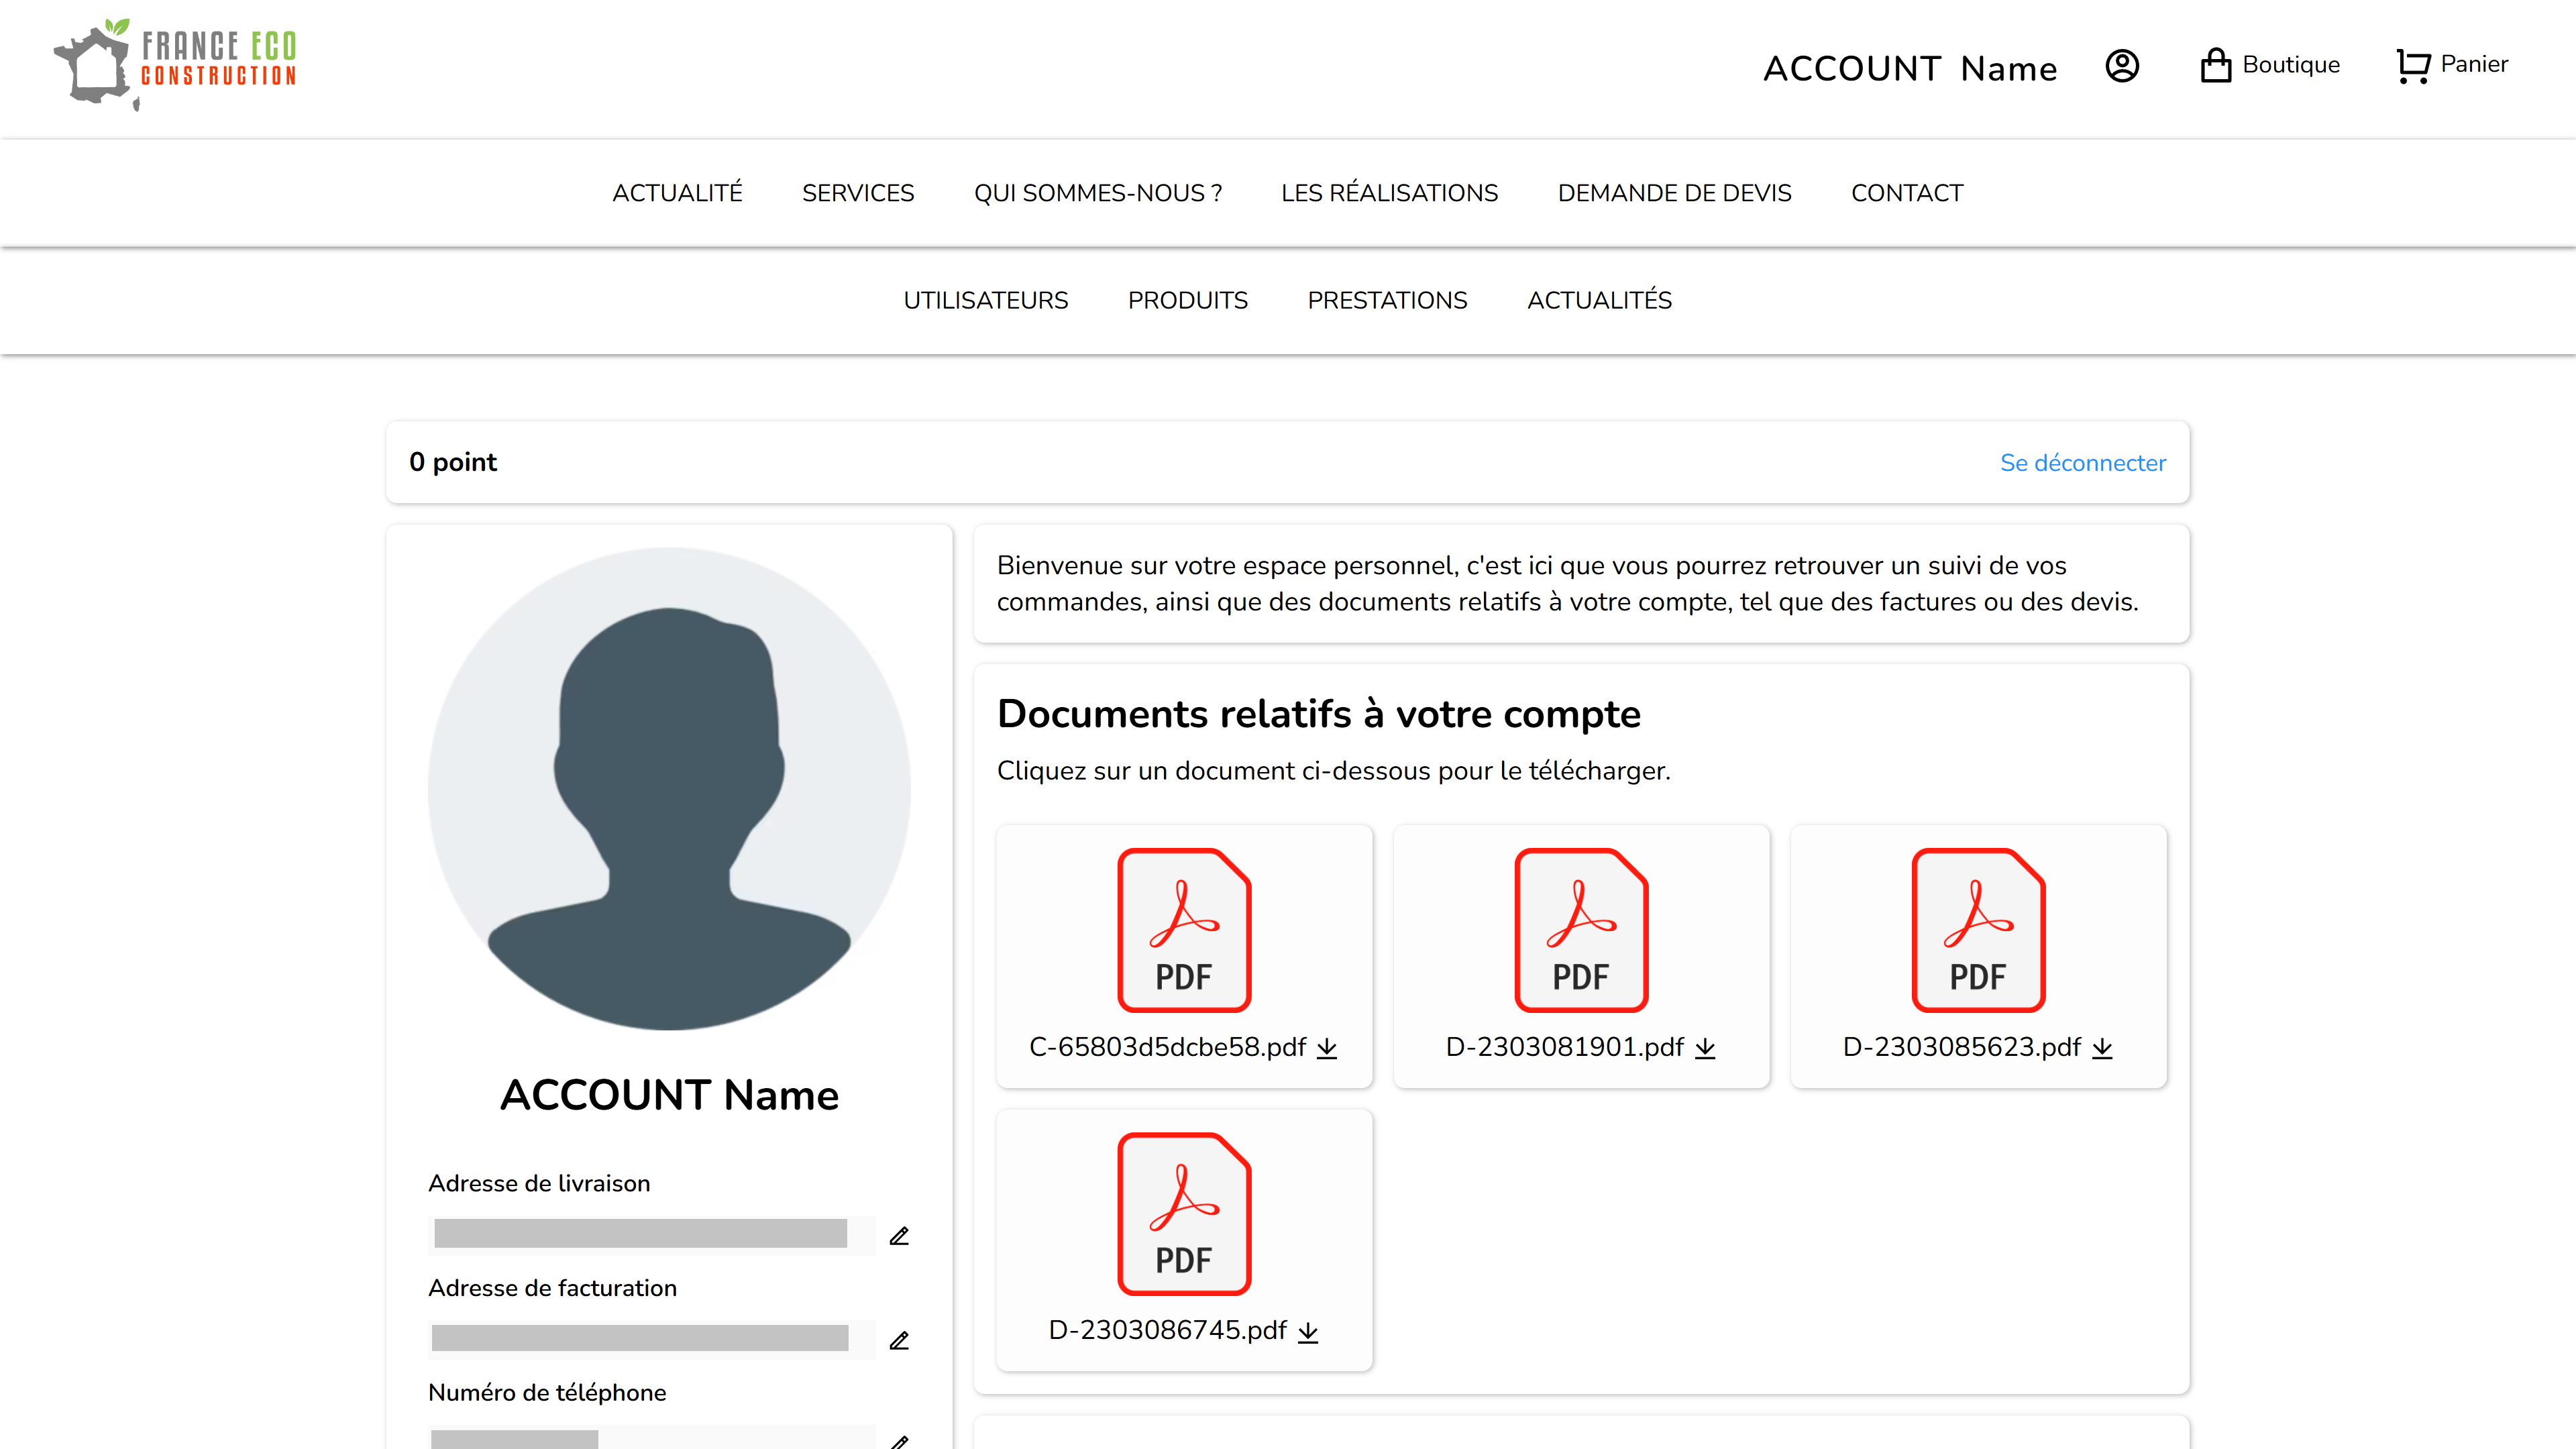Screen dimensions: 2576x1449
Task: Click 'Bienvenue sur votre espace personnel' paragraph
Action: click(x=1568, y=584)
